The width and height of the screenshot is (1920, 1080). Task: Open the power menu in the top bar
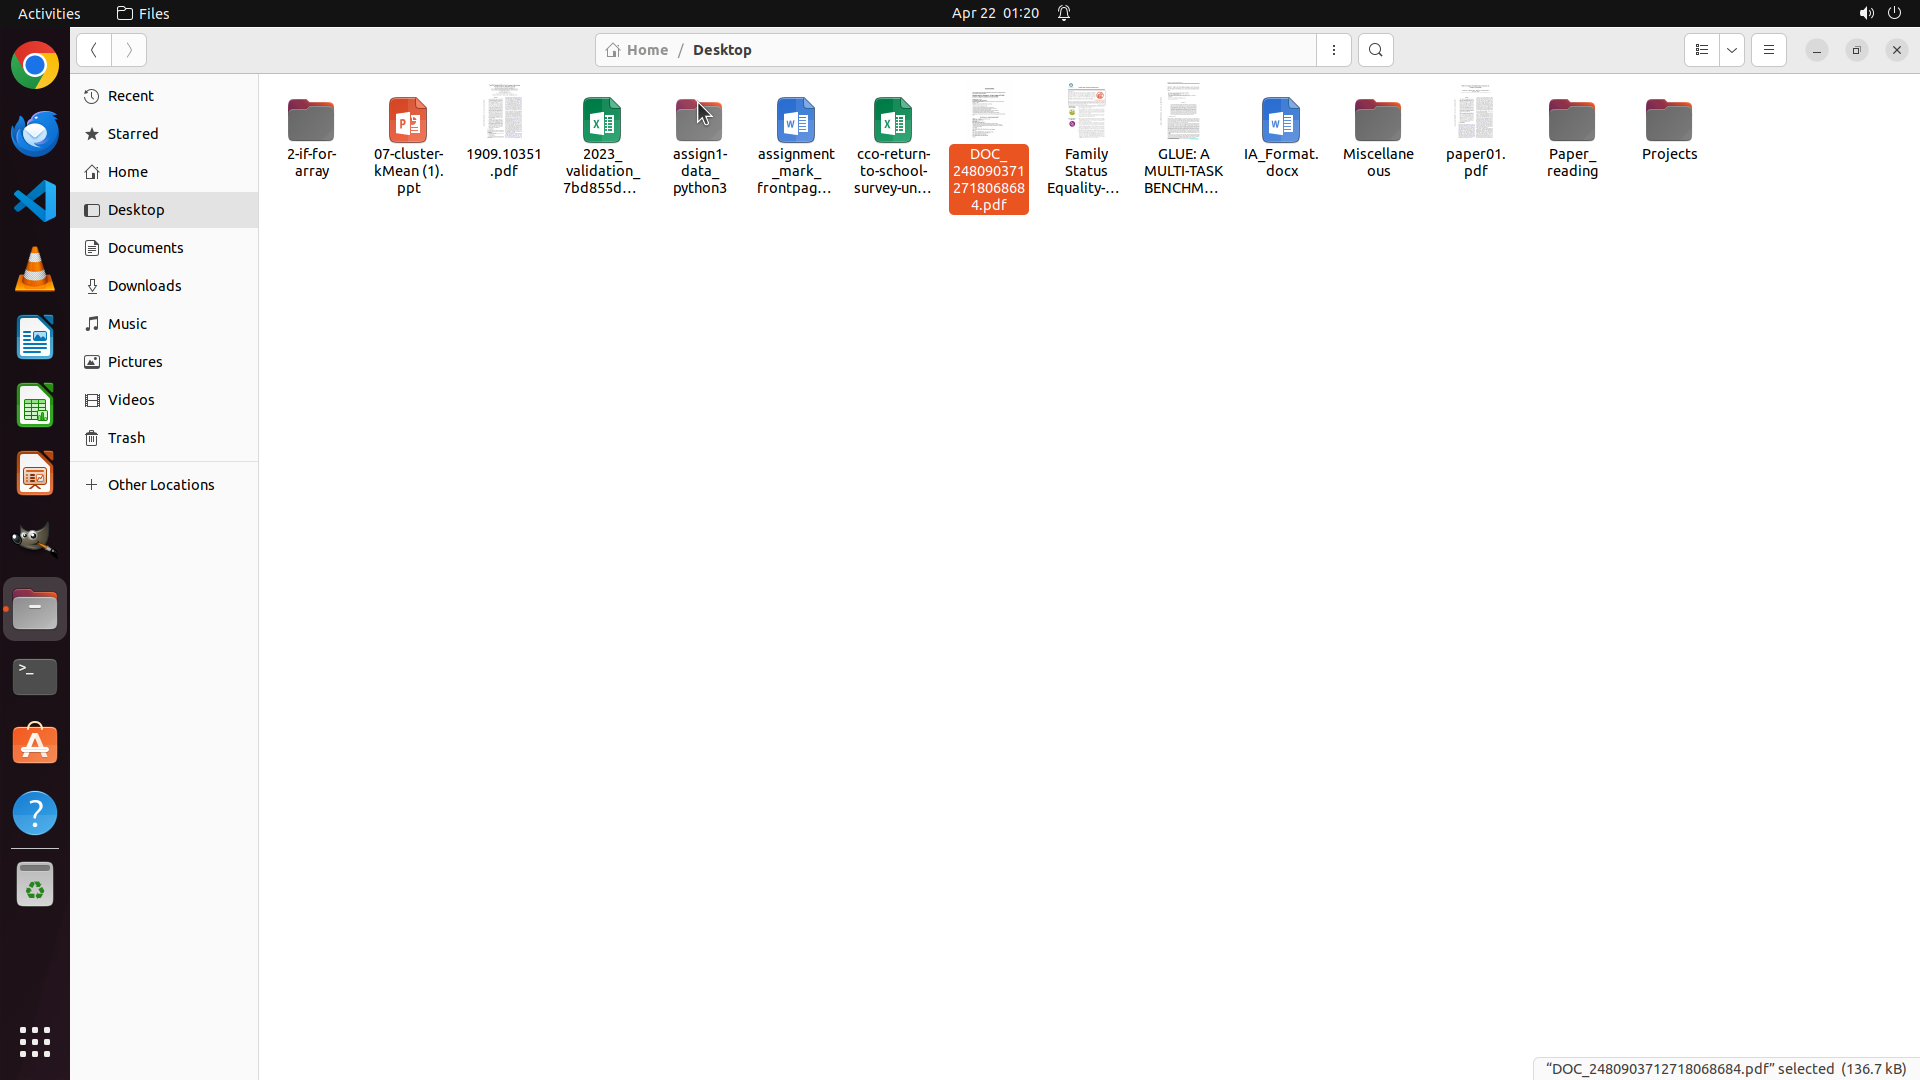[x=1894, y=13]
